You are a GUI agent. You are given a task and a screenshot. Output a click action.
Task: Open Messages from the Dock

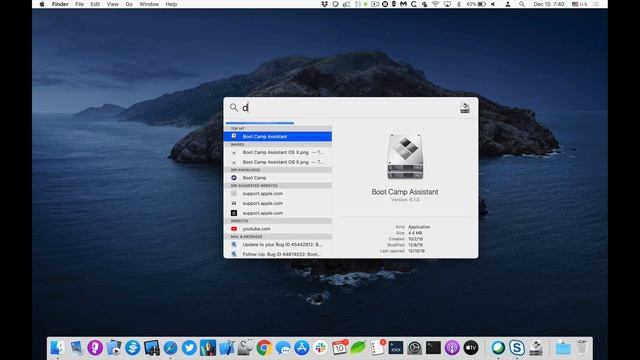pyautogui.click(x=283, y=348)
